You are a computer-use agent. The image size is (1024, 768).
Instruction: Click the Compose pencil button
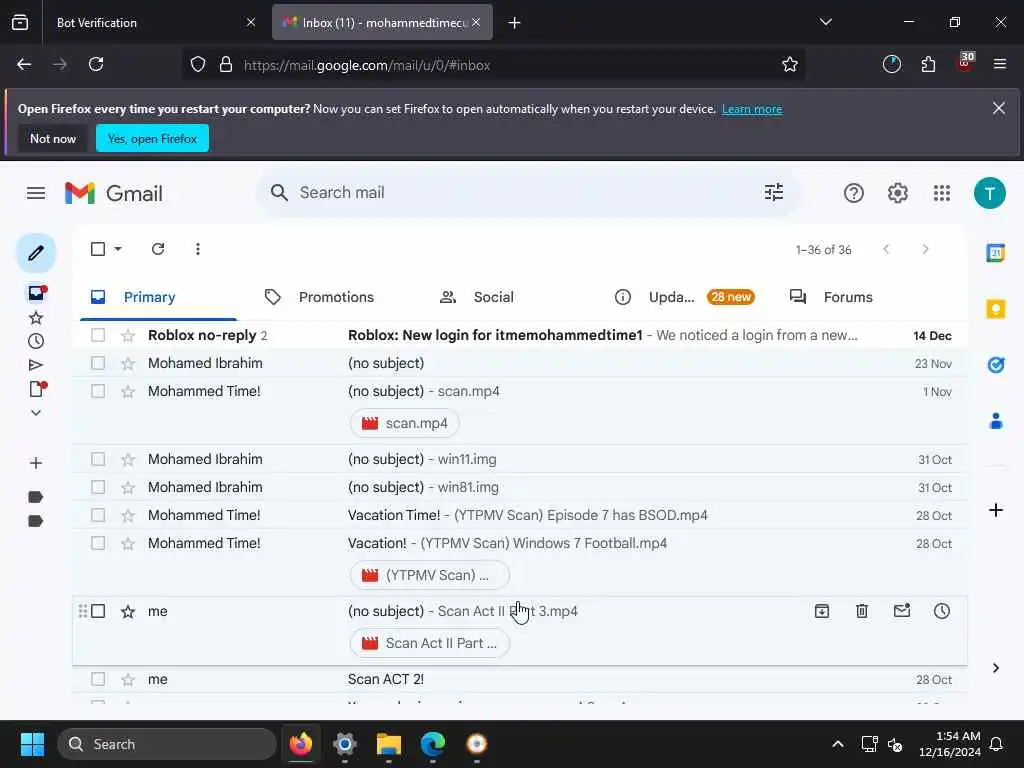(x=36, y=253)
